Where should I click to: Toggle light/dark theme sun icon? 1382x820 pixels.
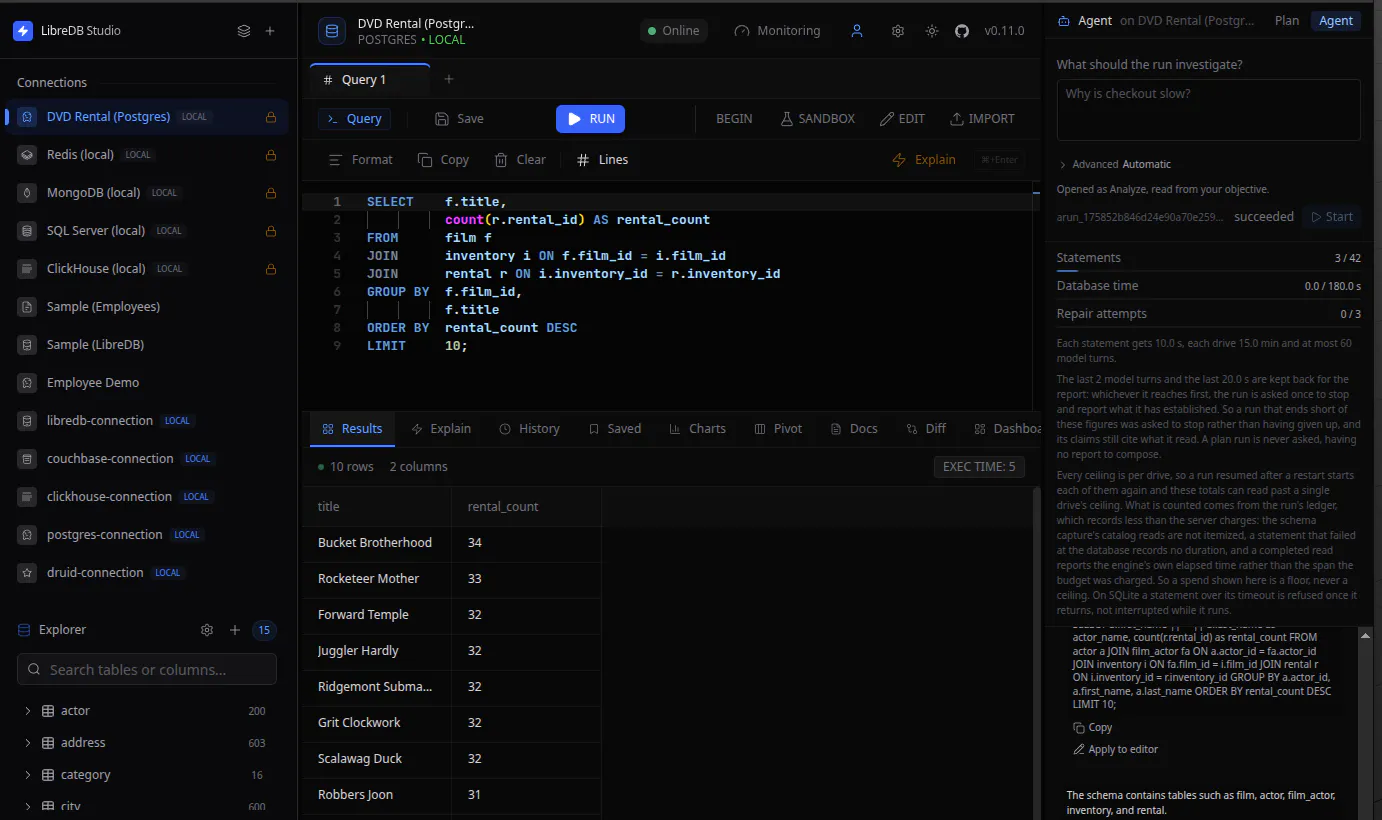tap(932, 31)
